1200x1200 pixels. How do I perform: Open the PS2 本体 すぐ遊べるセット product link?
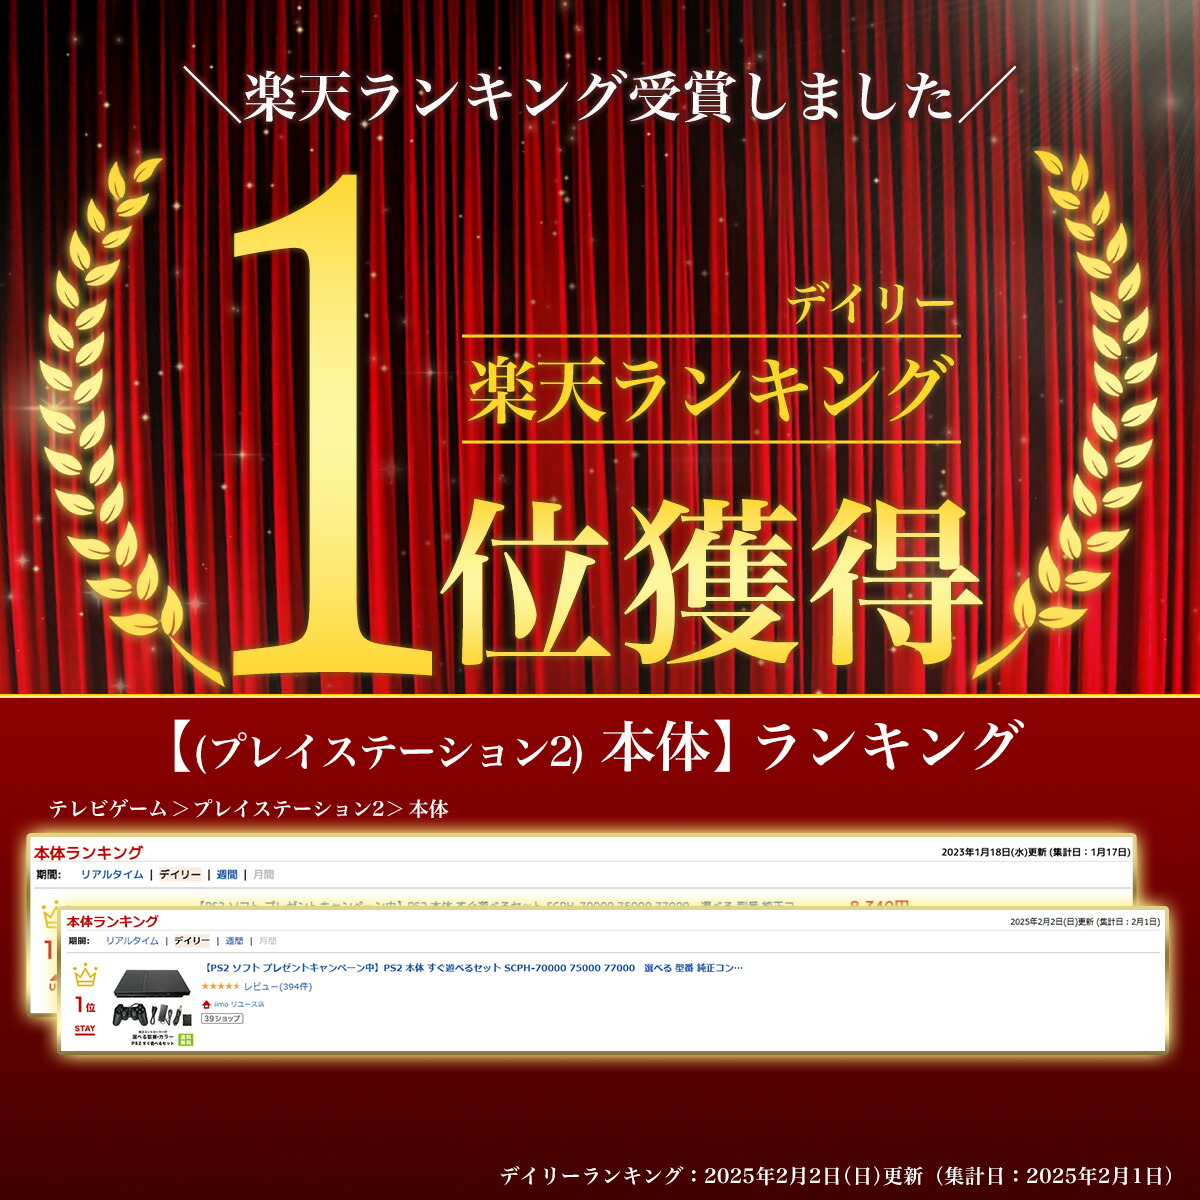(x=472, y=968)
